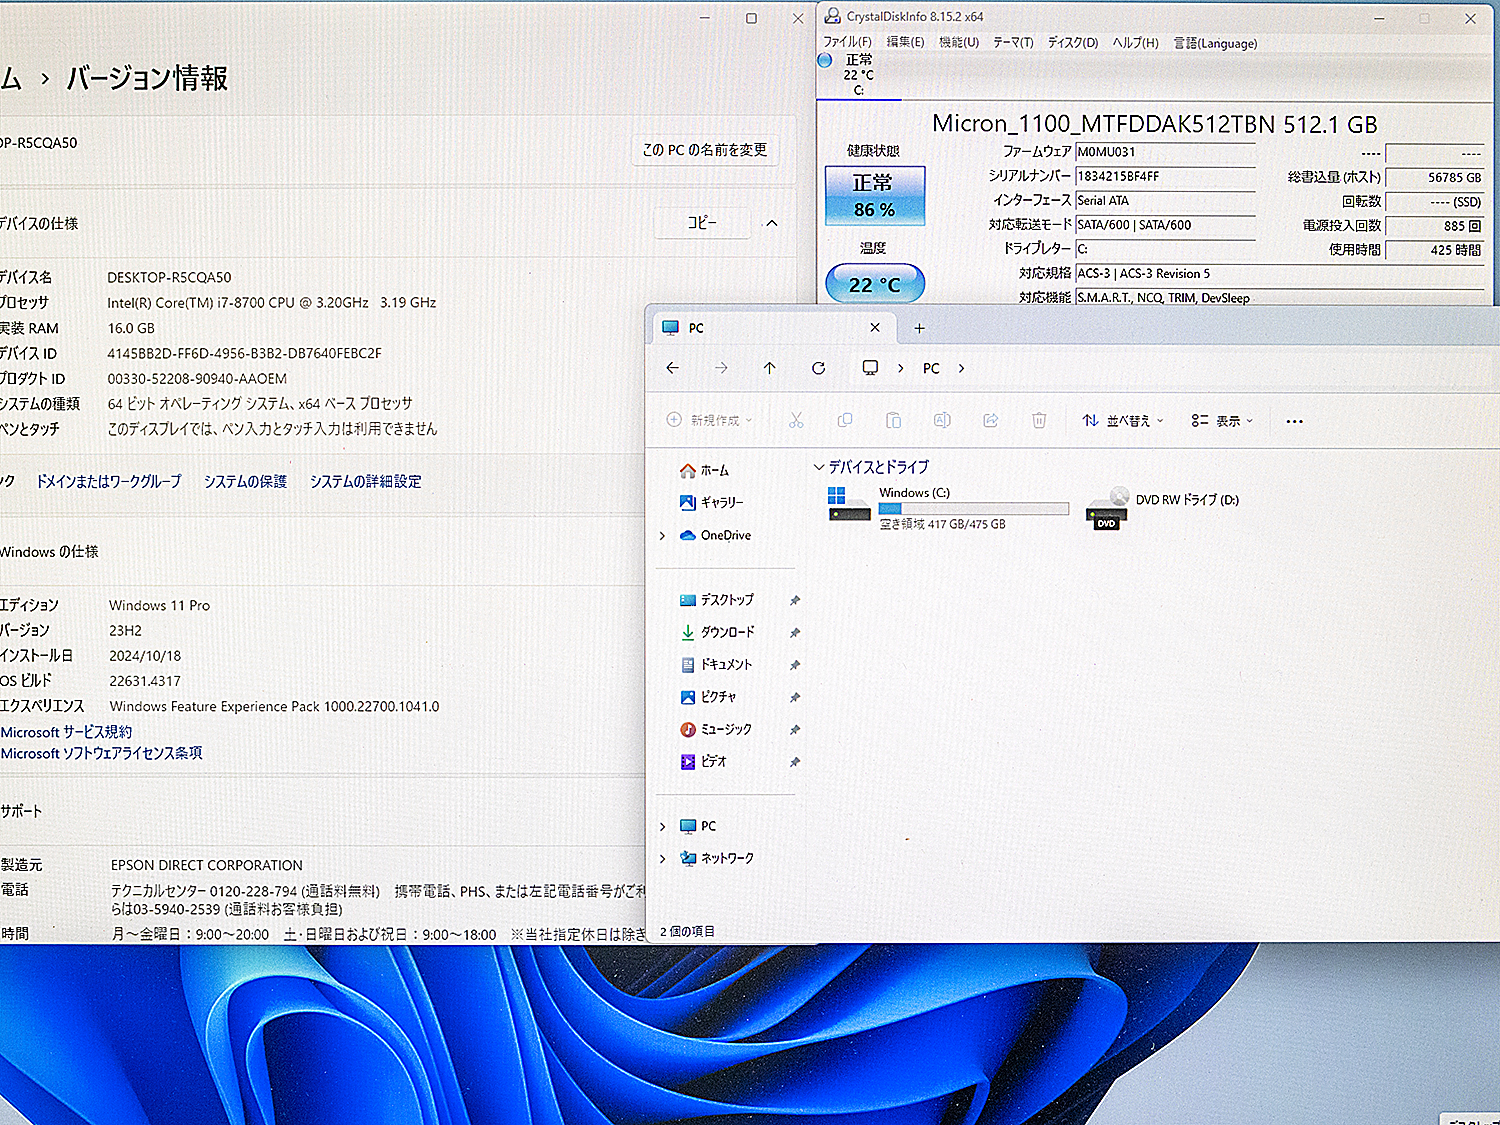Go forward with Explorer's right arrow
Screen dimensions: 1500x1125
pos(721,368)
